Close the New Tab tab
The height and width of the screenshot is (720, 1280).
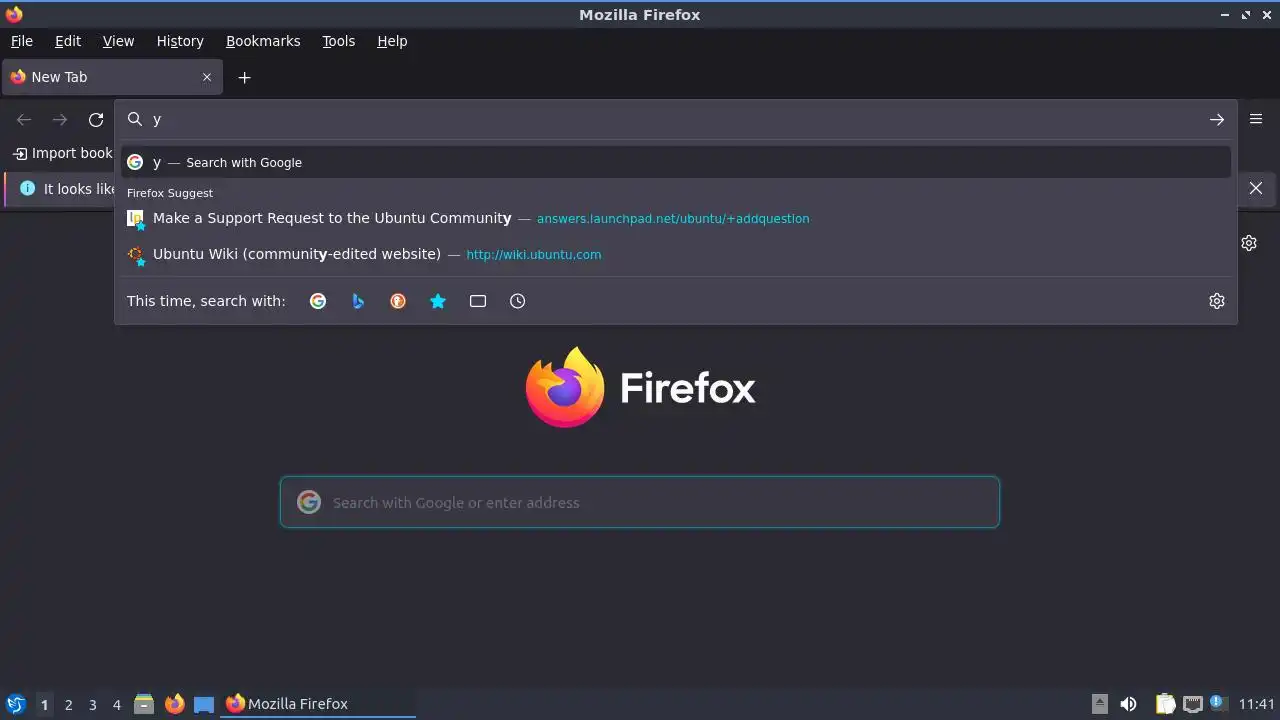pos(207,77)
